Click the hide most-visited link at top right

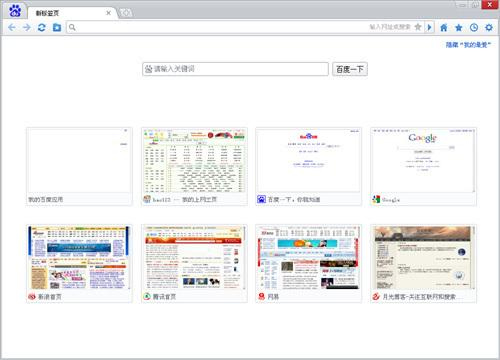pos(468,45)
